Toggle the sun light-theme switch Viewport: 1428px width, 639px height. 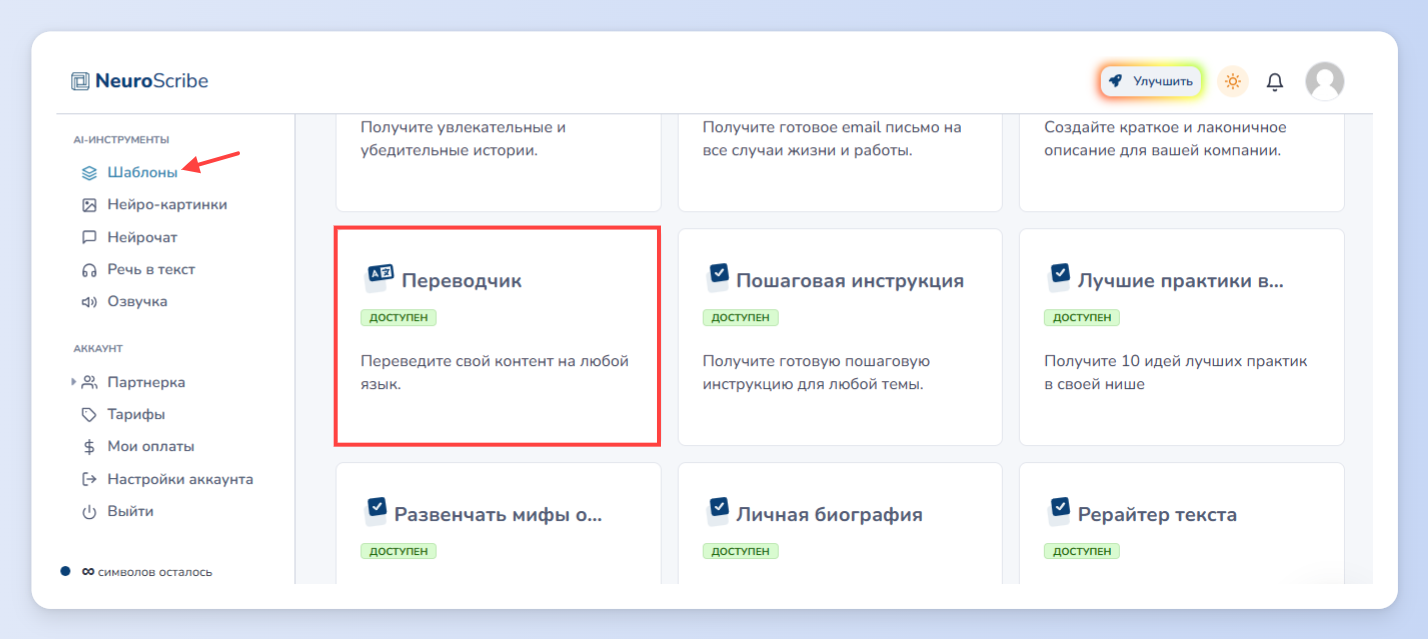1233,81
